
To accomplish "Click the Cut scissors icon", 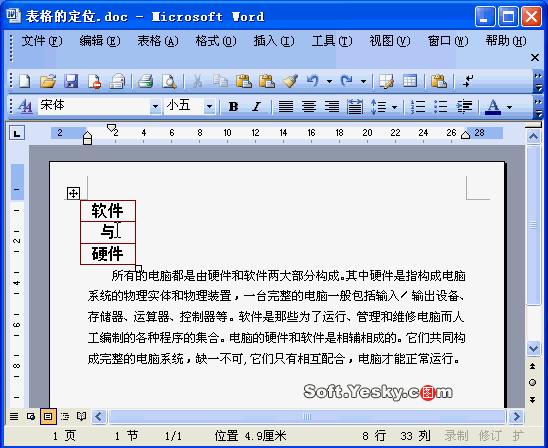I will pyautogui.click(x=197, y=81).
